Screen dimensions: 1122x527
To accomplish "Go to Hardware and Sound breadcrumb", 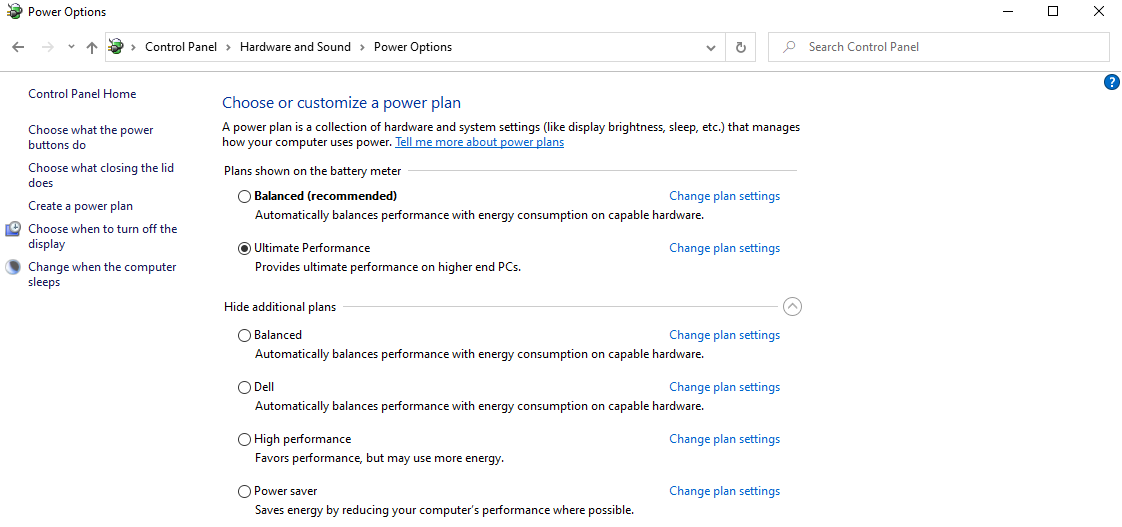I will tap(295, 47).
